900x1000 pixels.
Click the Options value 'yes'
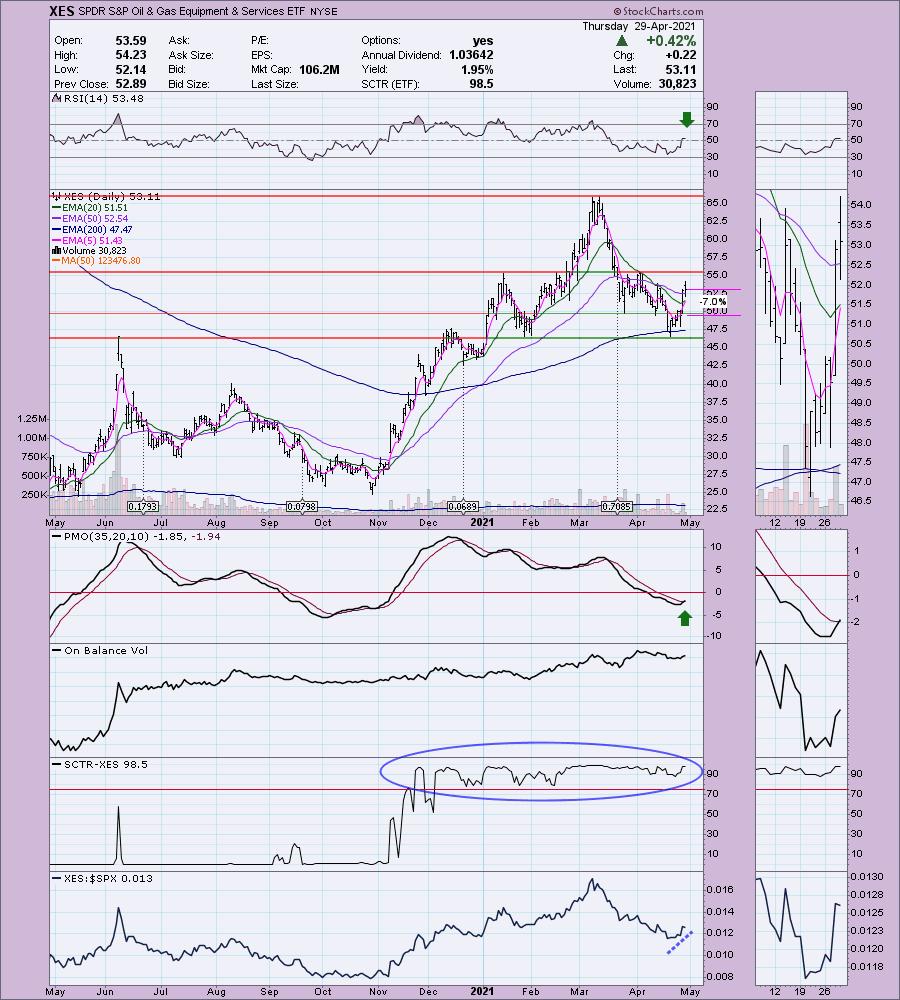click(x=483, y=40)
